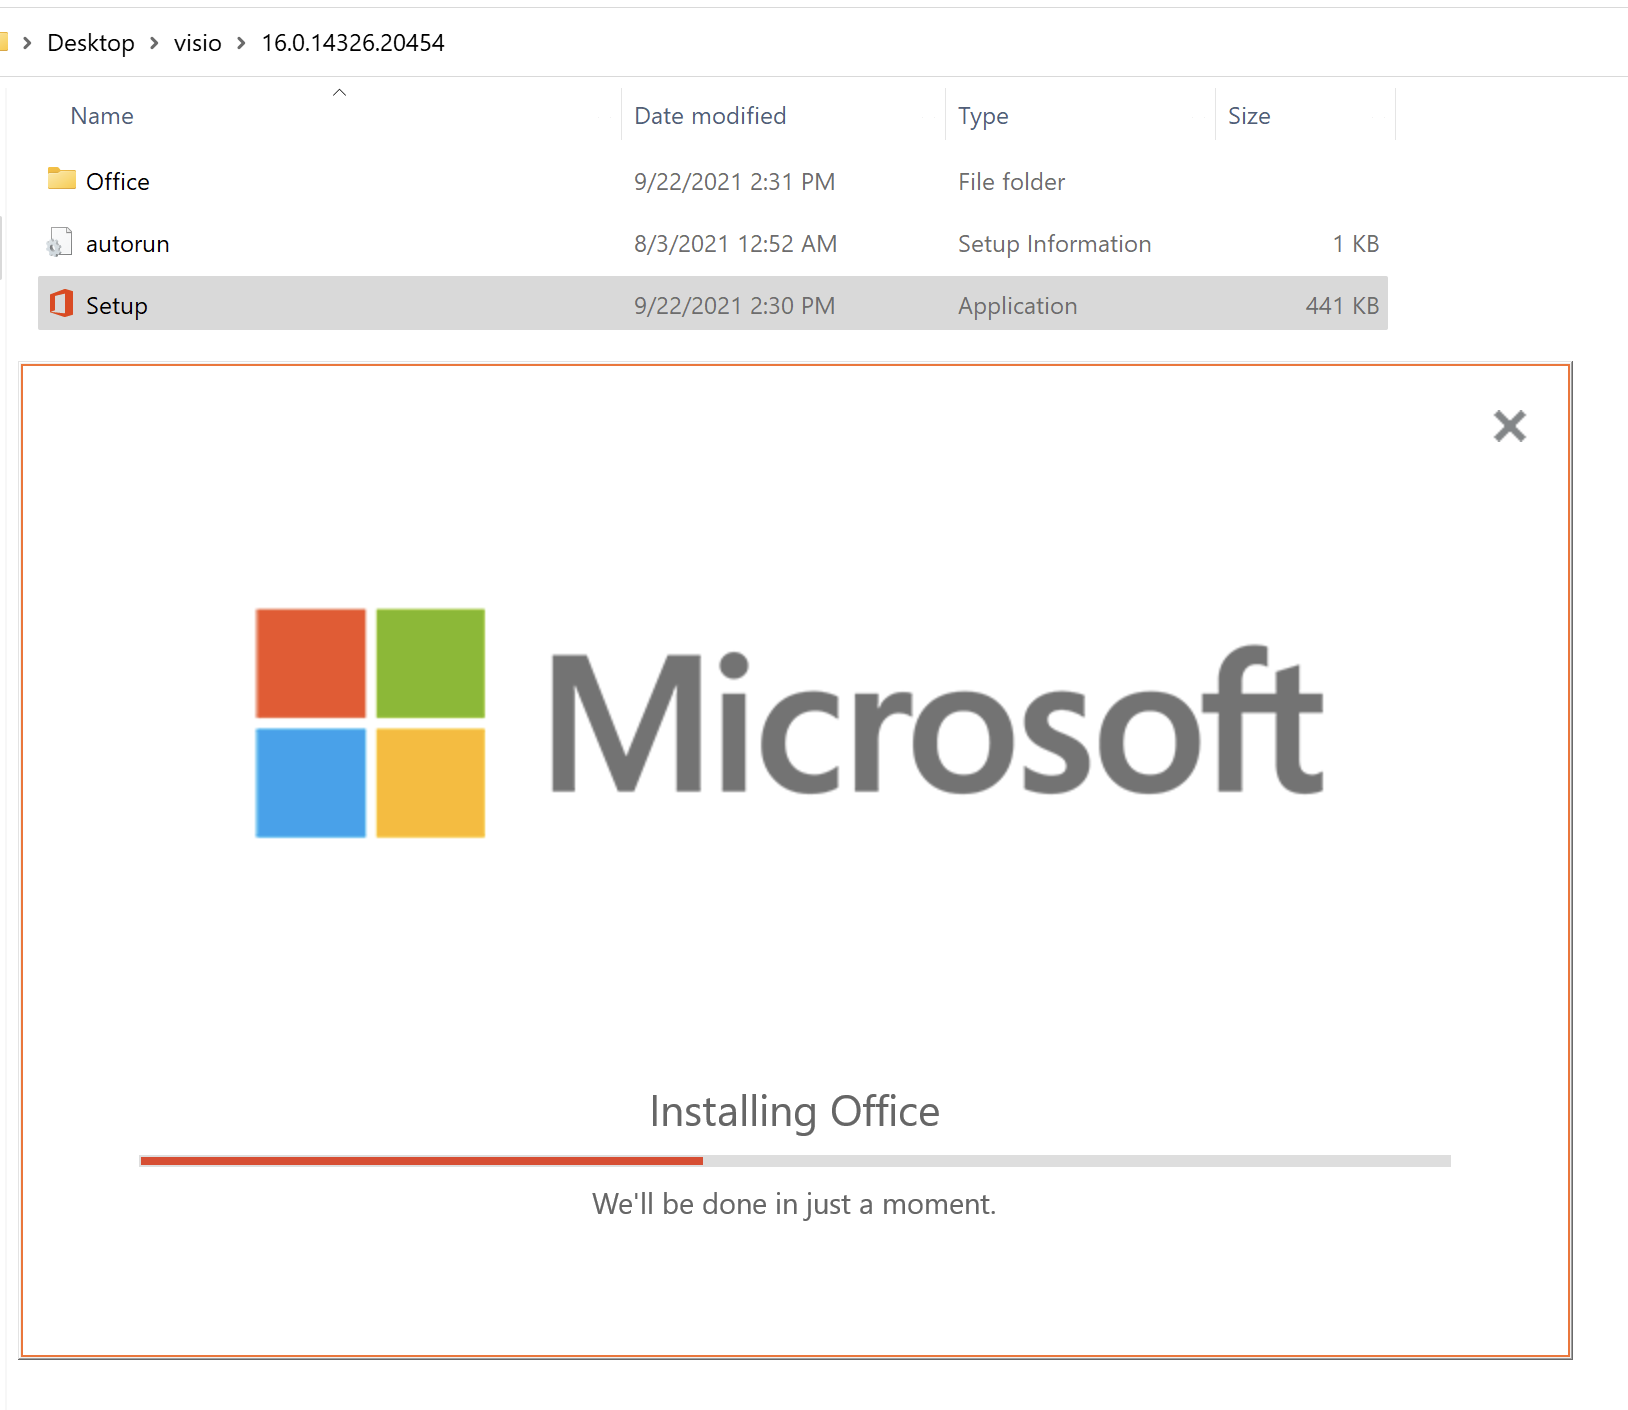This screenshot has width=1628, height=1410.
Task: Click the File folder type cell
Action: tap(1012, 182)
